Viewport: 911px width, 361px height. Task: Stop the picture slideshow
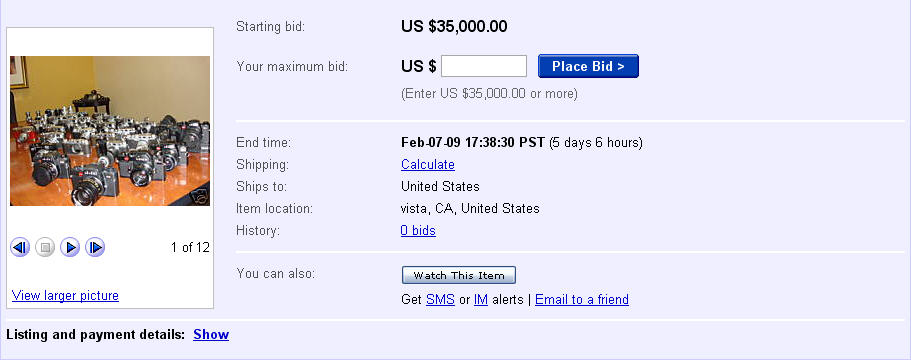(45, 248)
